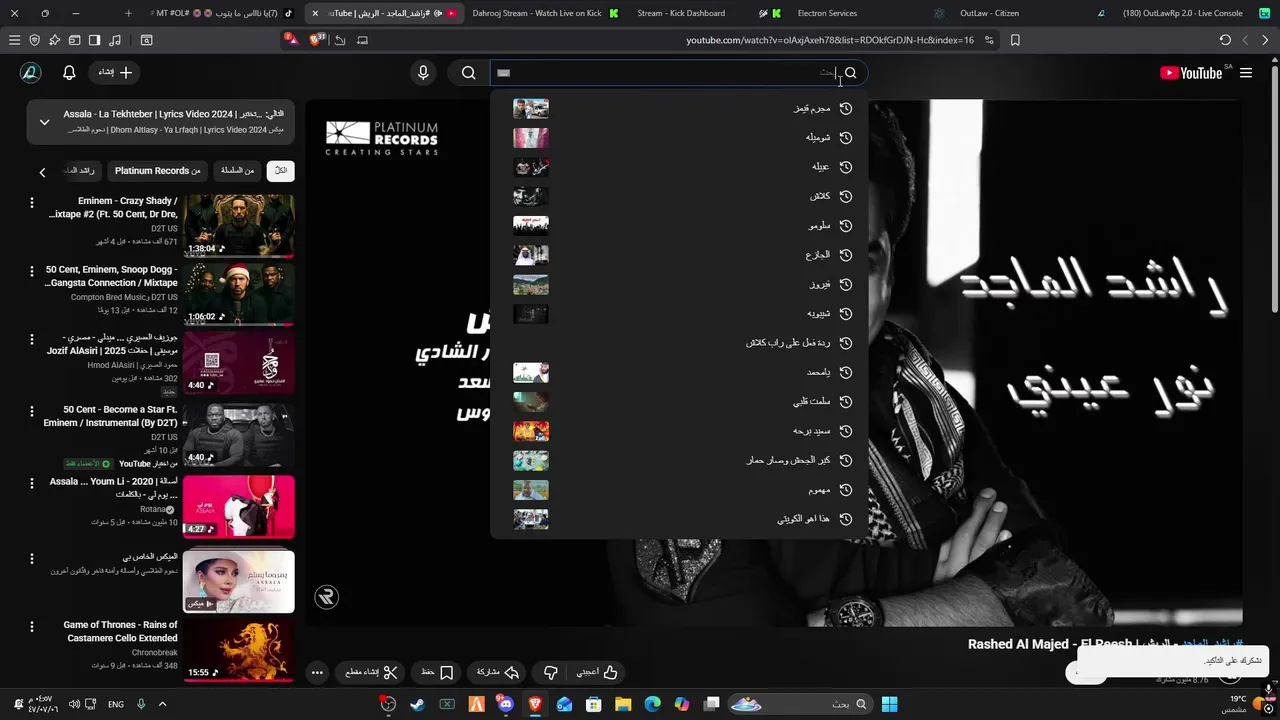Open the YouTube notifications bell
This screenshot has width=1280, height=720.
[x=69, y=73]
